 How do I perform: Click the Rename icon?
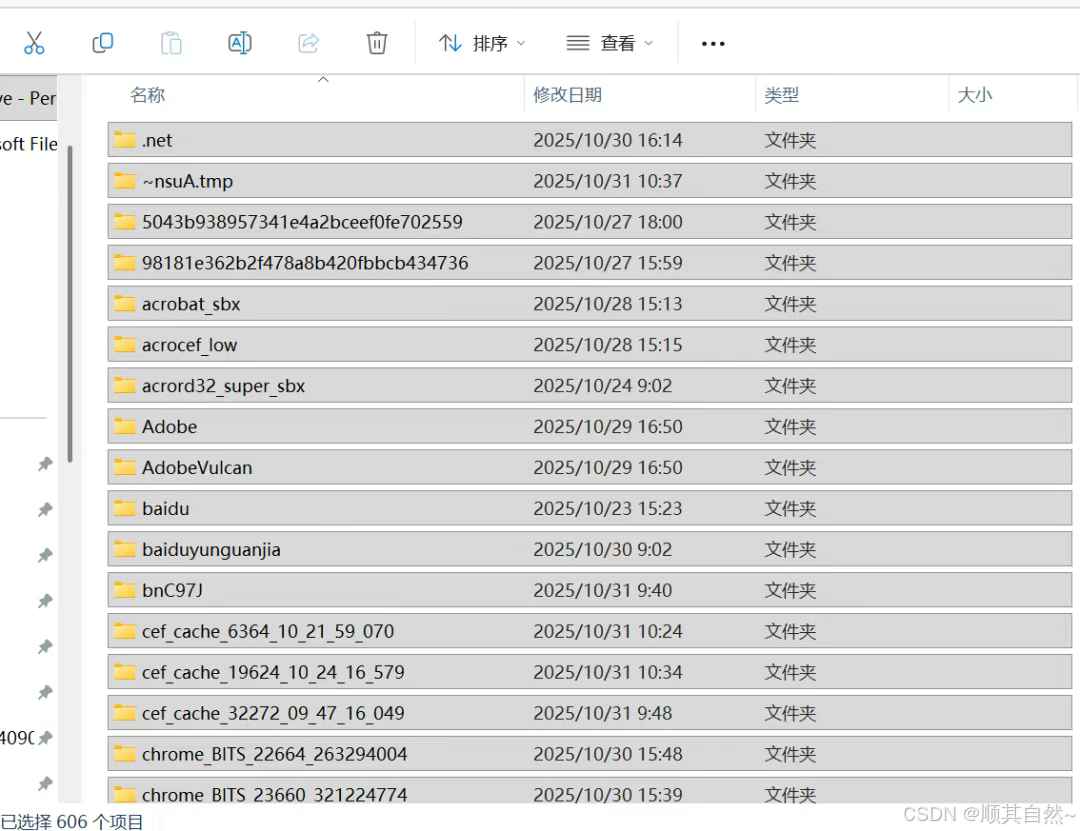[x=239, y=42]
